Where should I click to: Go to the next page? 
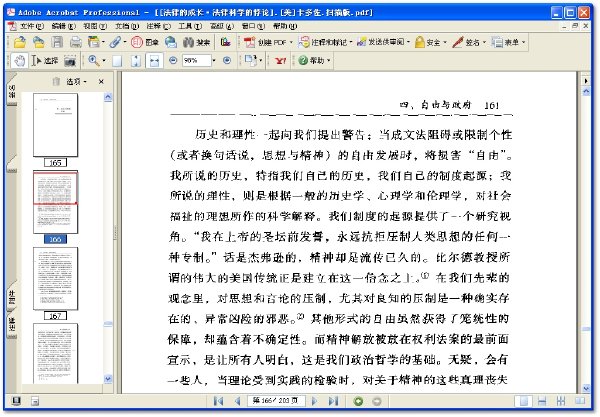314,401
